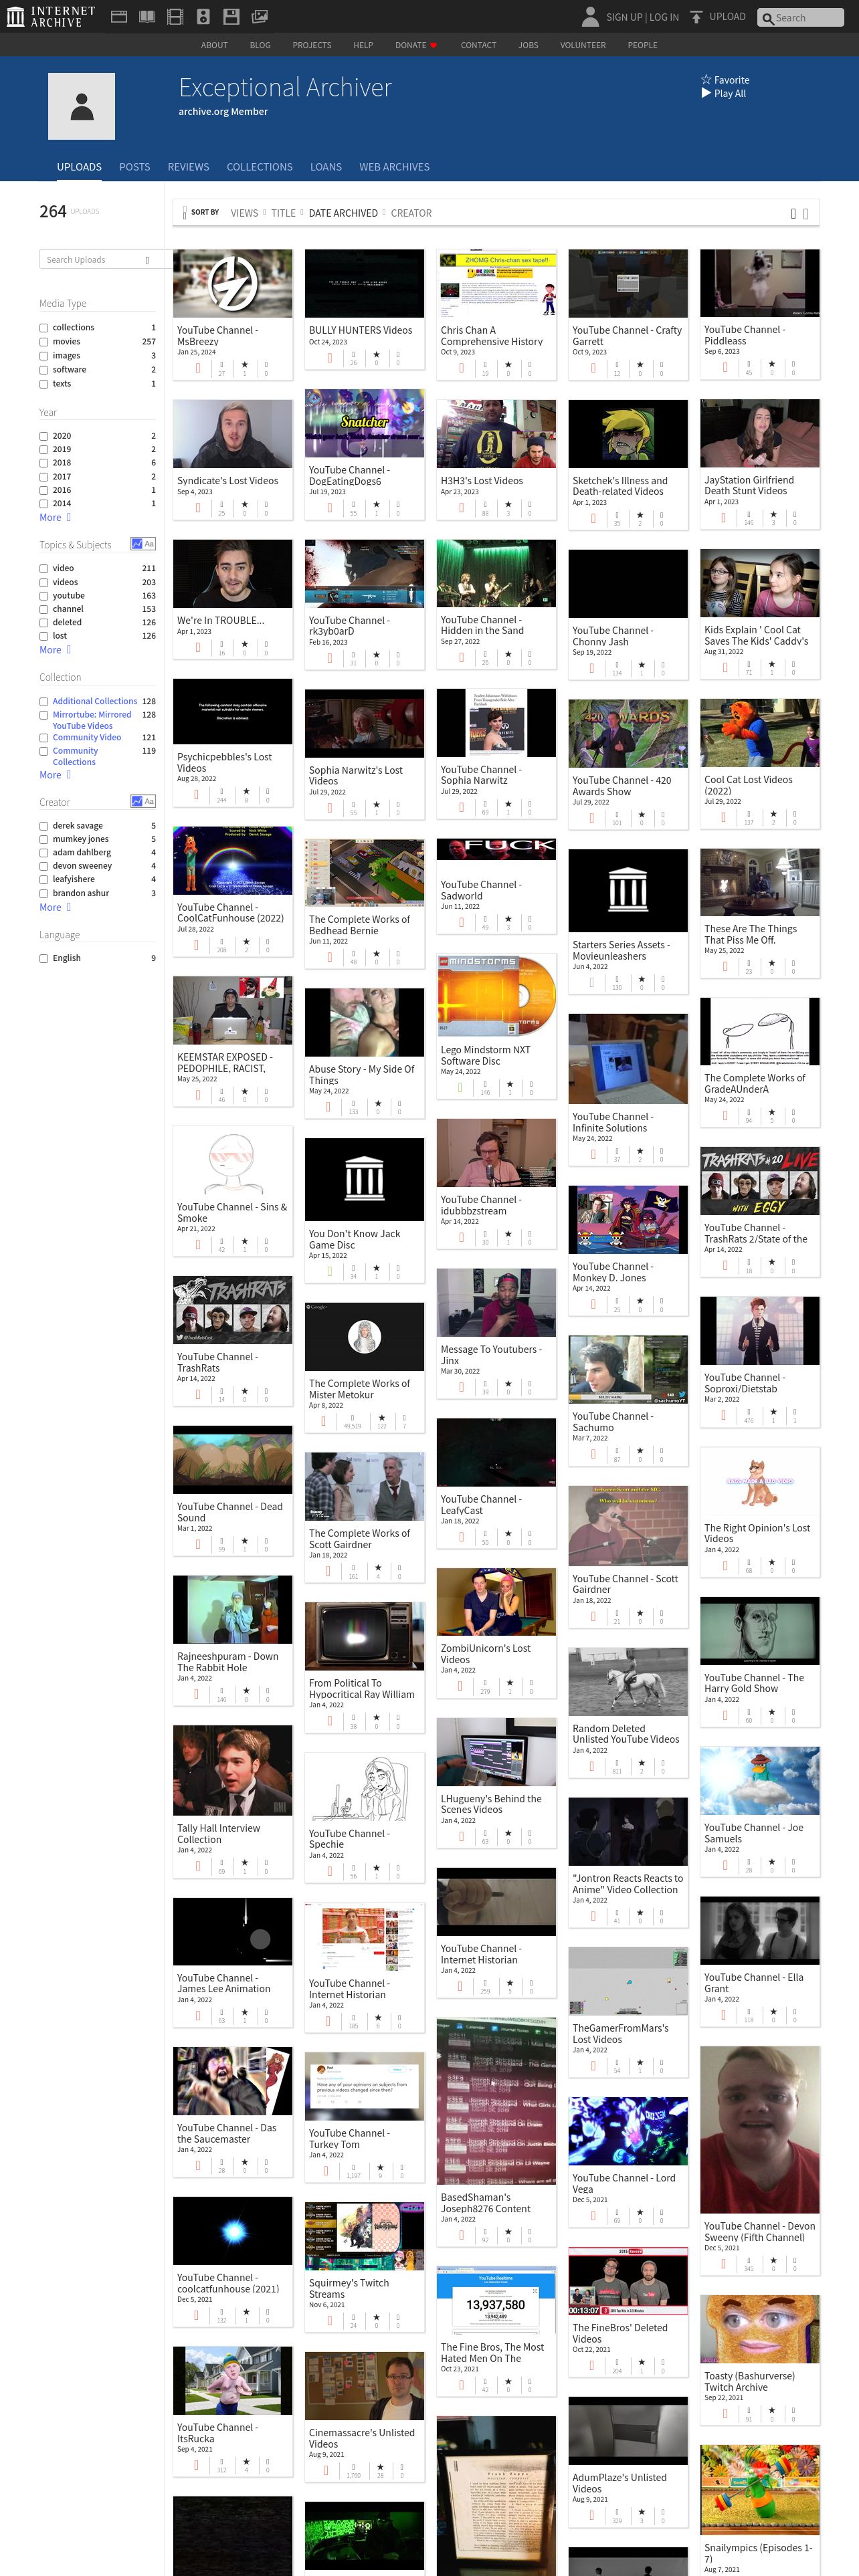Click the star icon on Syndicate's Lost Videos card
Viewport: 859px width, 2576px height.
pos(244,505)
